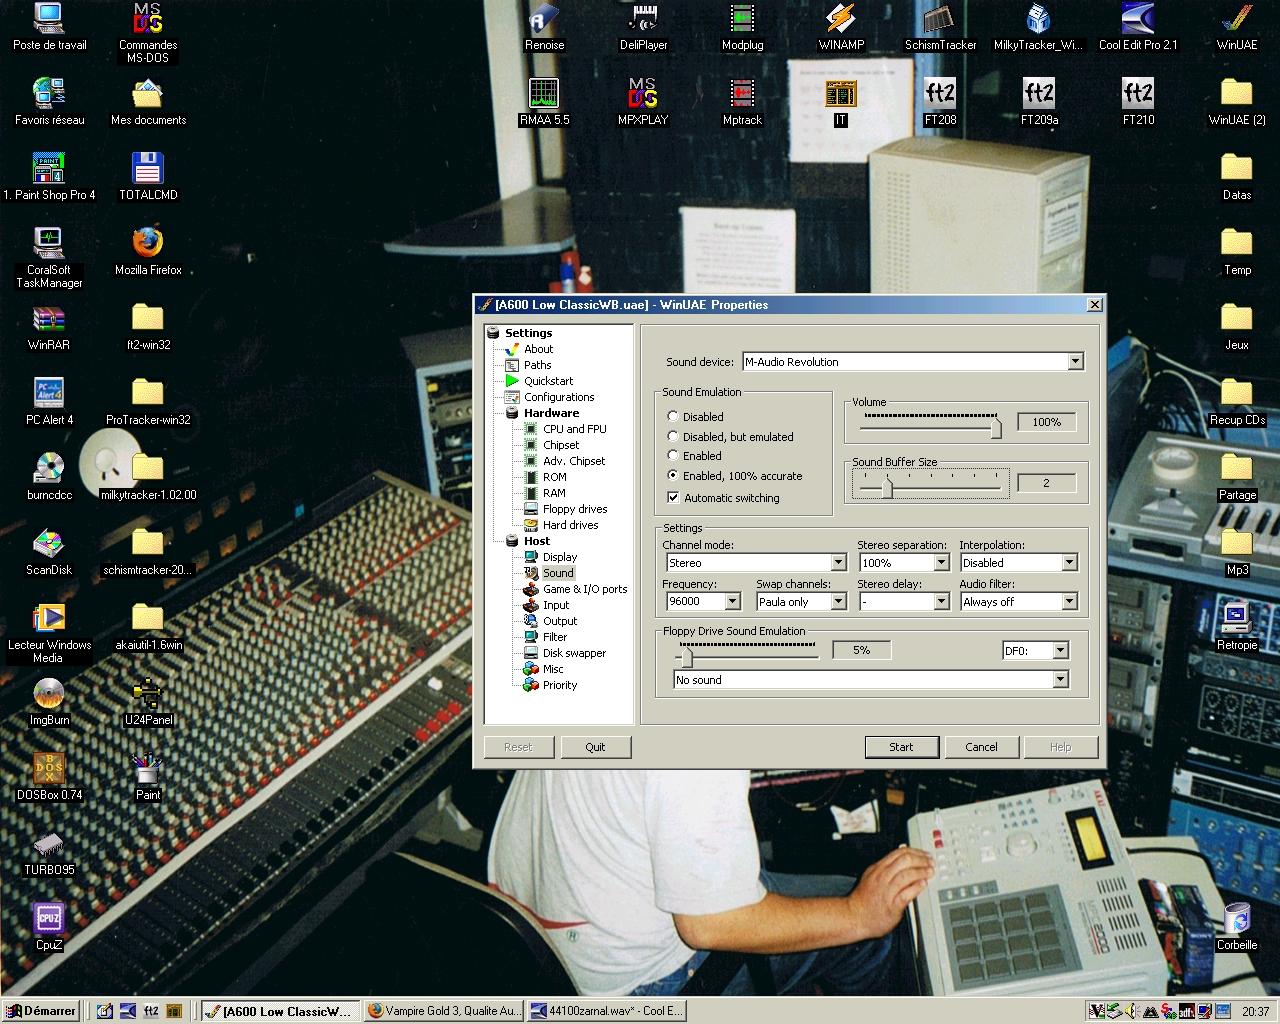Click the Quit button
Image resolution: width=1280 pixels, height=1024 pixels.
click(x=595, y=747)
